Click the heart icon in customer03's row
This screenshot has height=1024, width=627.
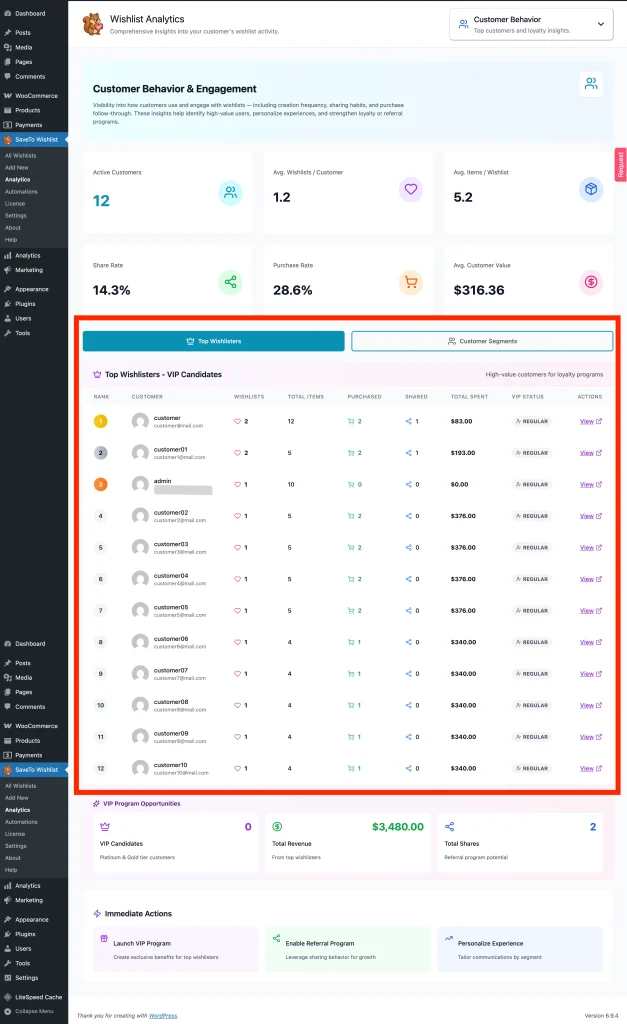[238, 547]
